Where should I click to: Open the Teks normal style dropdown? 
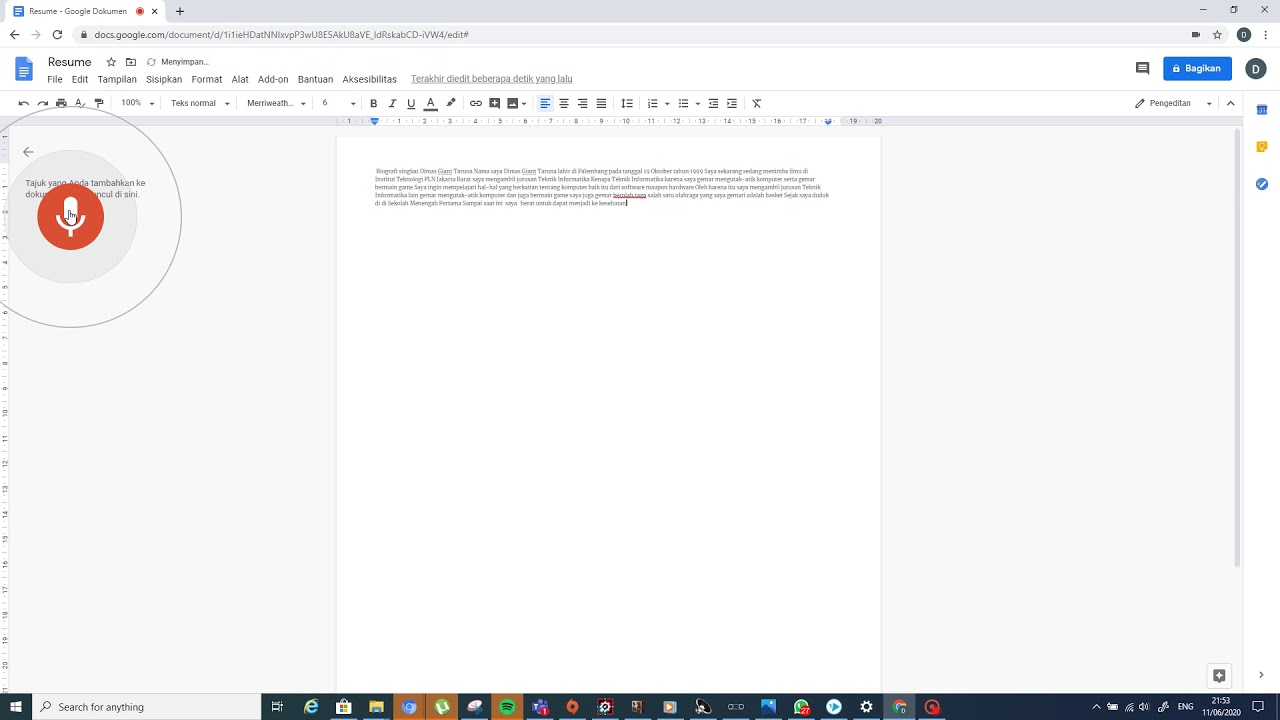pos(200,103)
